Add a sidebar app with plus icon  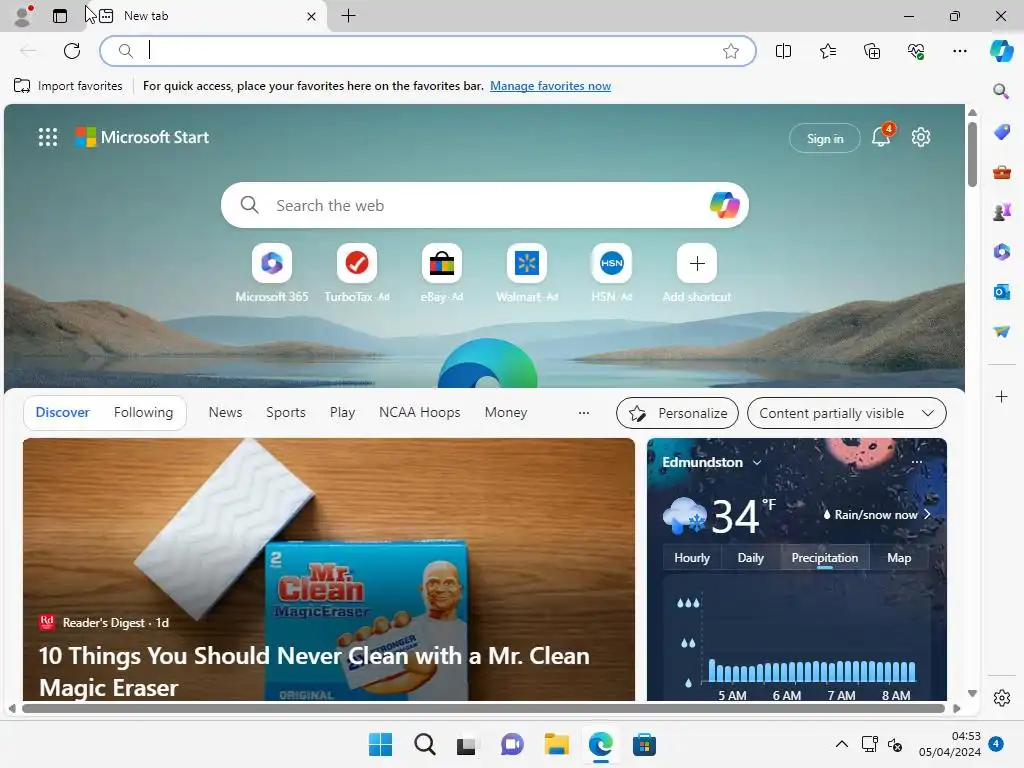[1001, 396]
